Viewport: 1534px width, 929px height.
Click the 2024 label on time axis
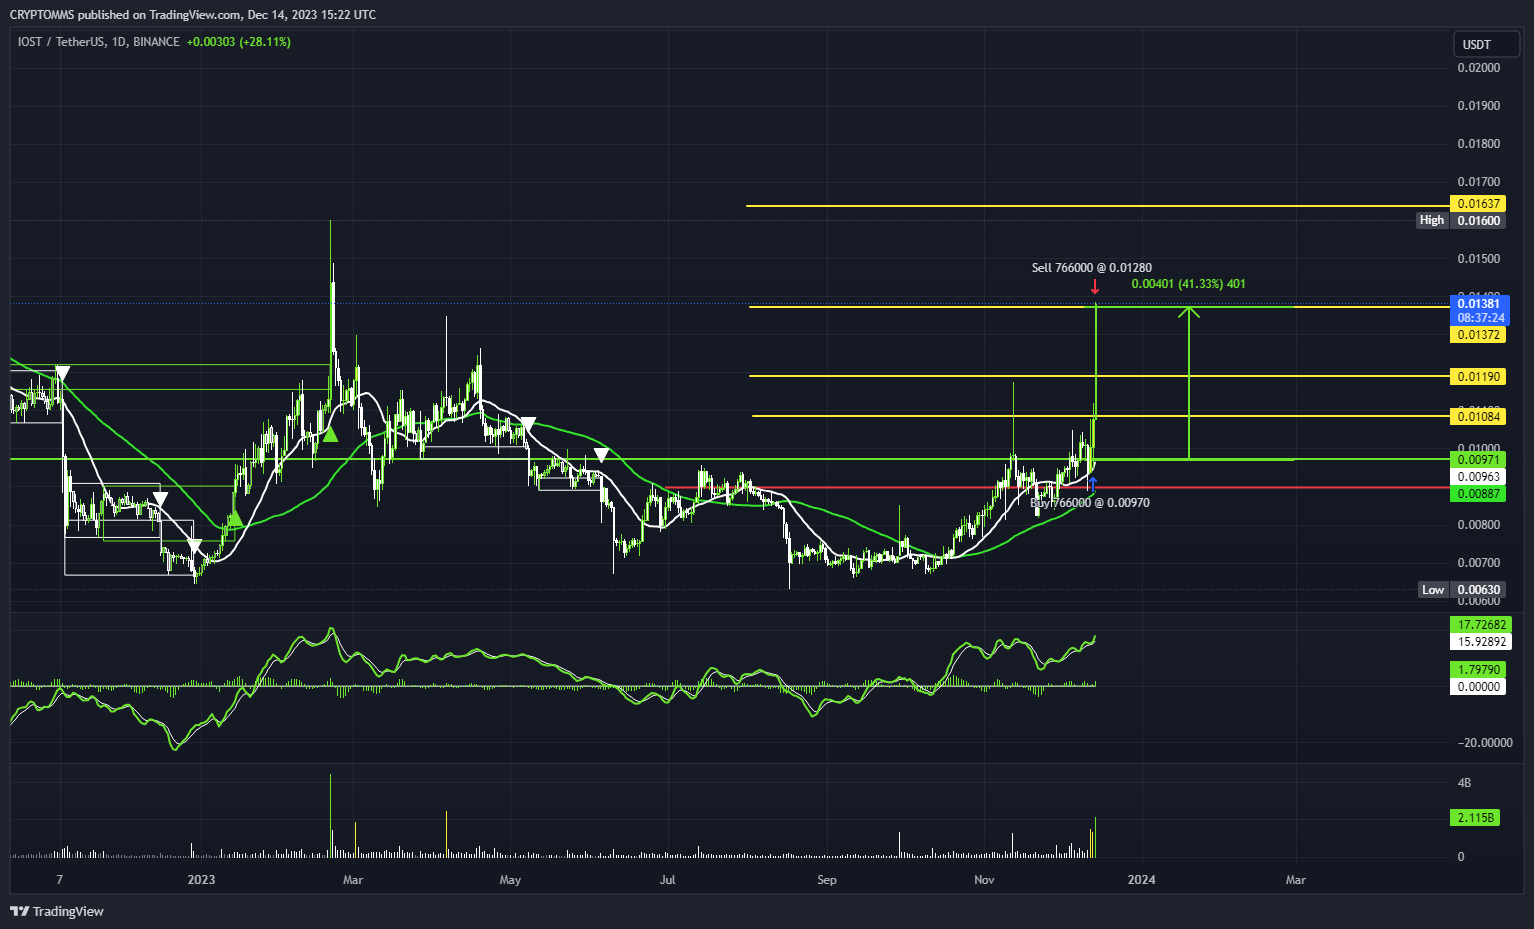(1141, 880)
